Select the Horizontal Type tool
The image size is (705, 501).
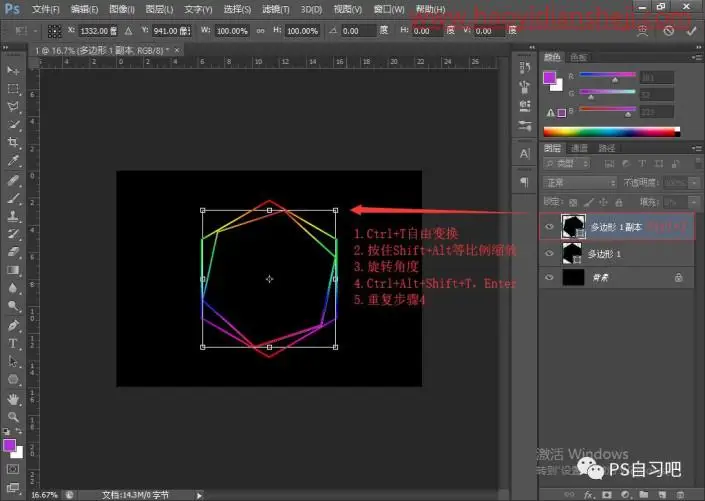(13, 343)
